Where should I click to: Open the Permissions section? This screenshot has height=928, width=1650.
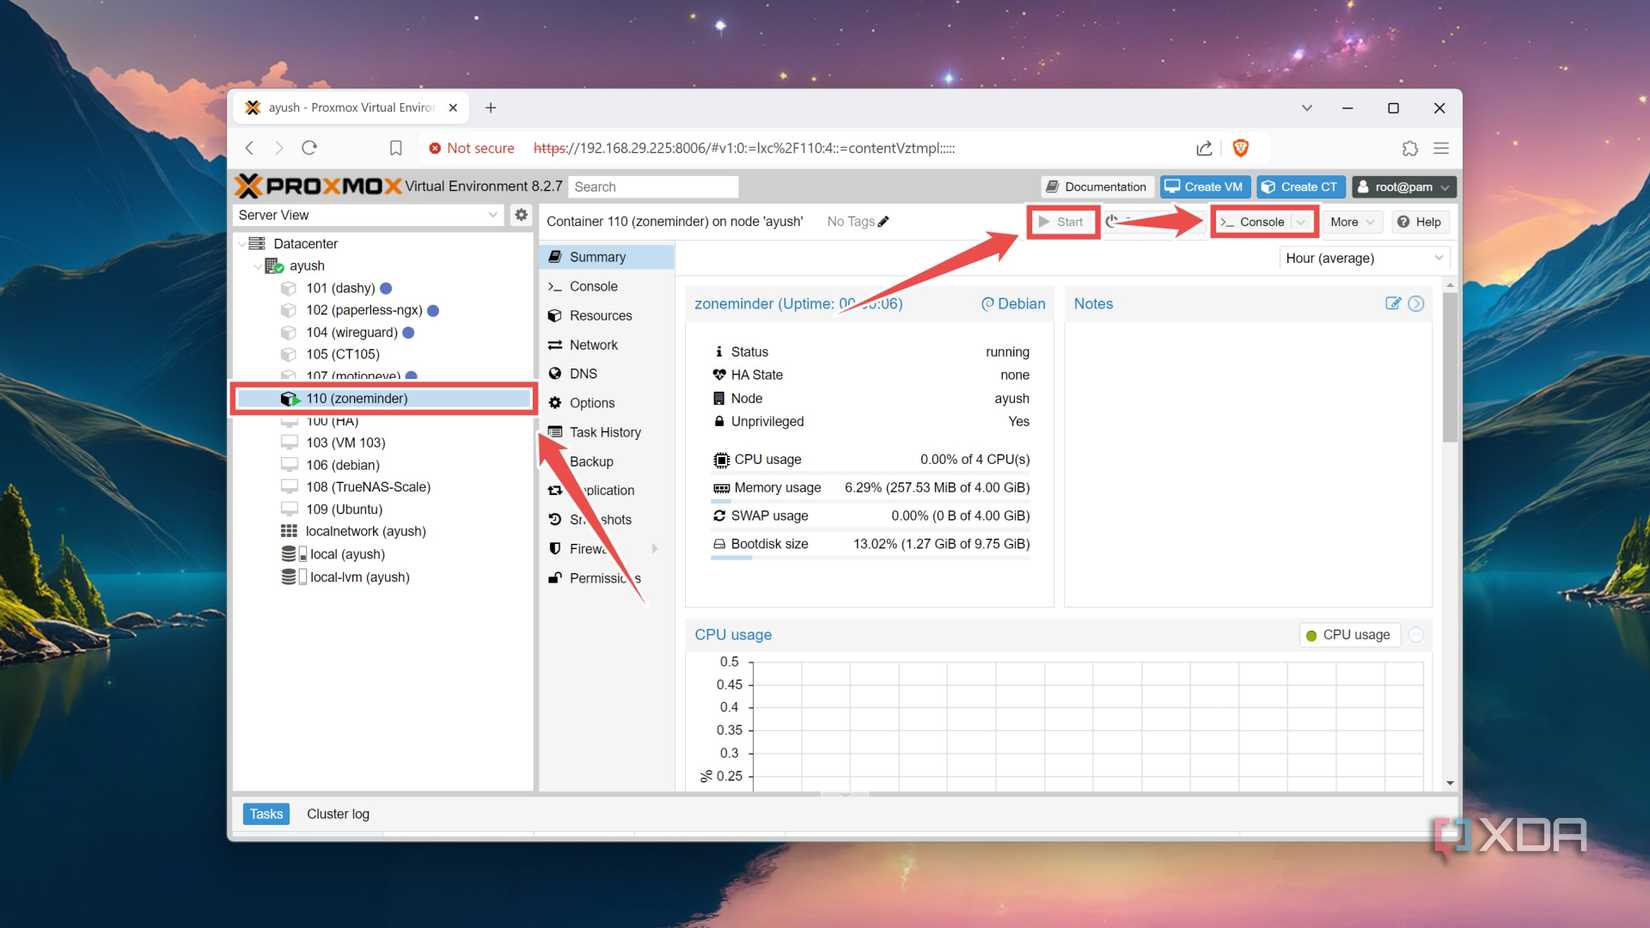click(x=607, y=578)
